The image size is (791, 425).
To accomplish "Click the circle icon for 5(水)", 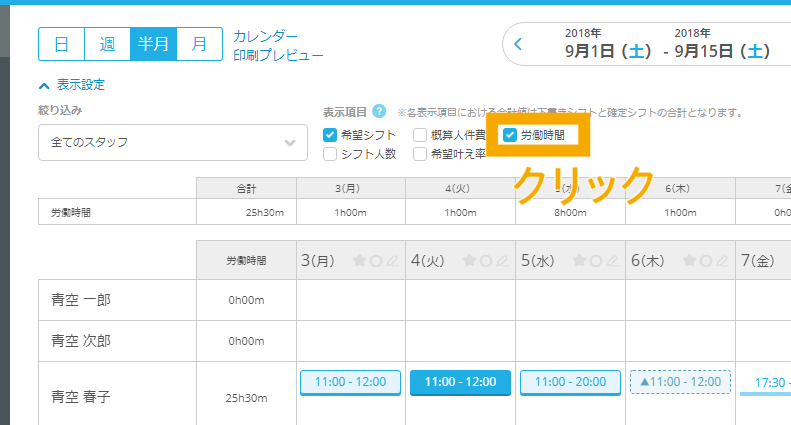I will (x=596, y=261).
